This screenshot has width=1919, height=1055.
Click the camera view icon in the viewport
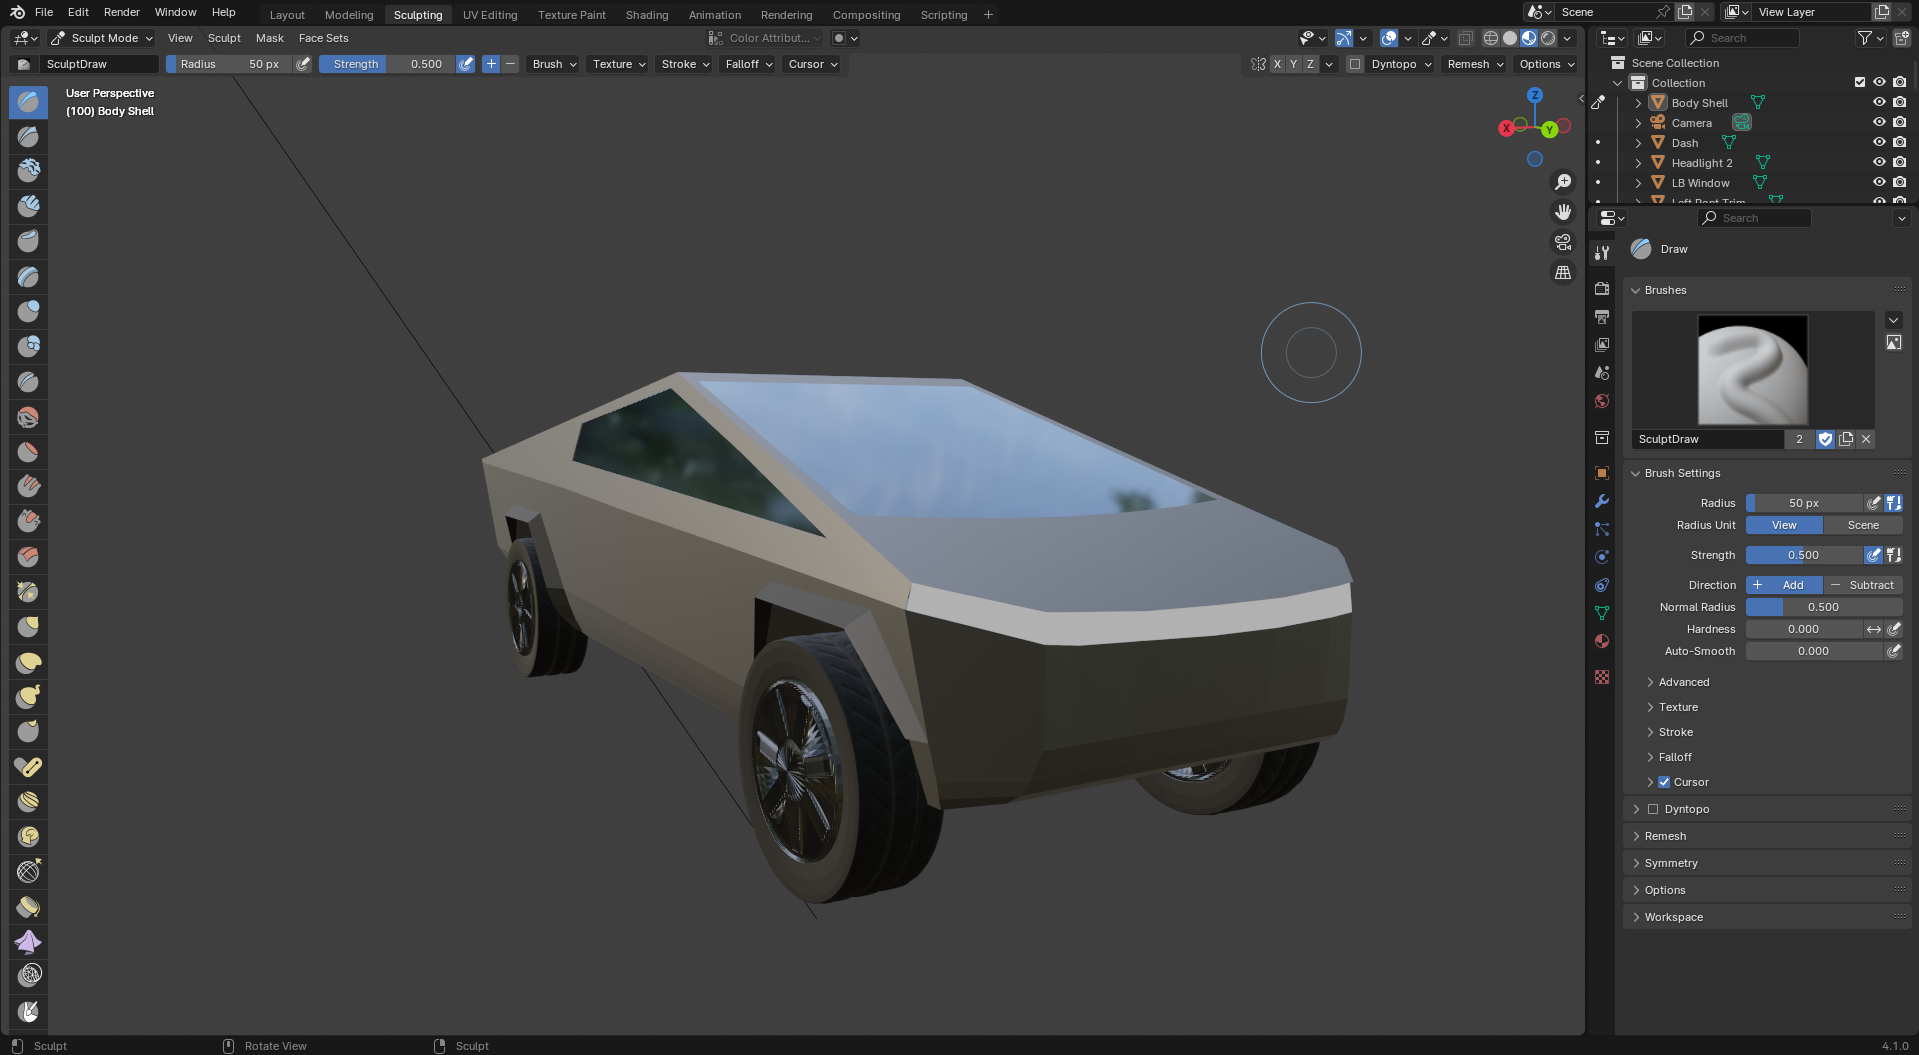1562,242
